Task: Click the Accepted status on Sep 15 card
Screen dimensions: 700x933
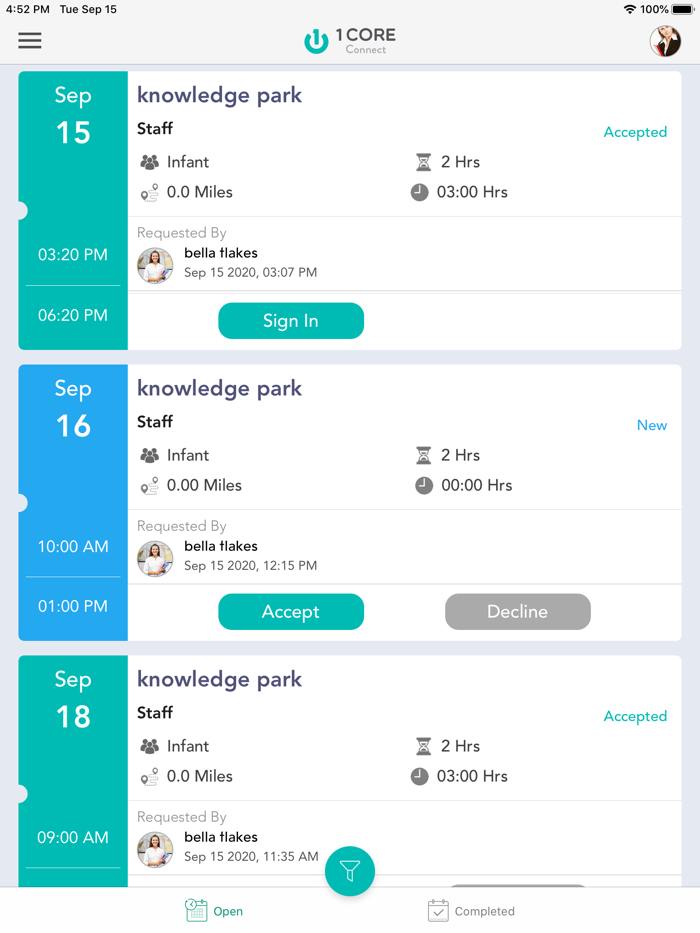Action: click(635, 131)
